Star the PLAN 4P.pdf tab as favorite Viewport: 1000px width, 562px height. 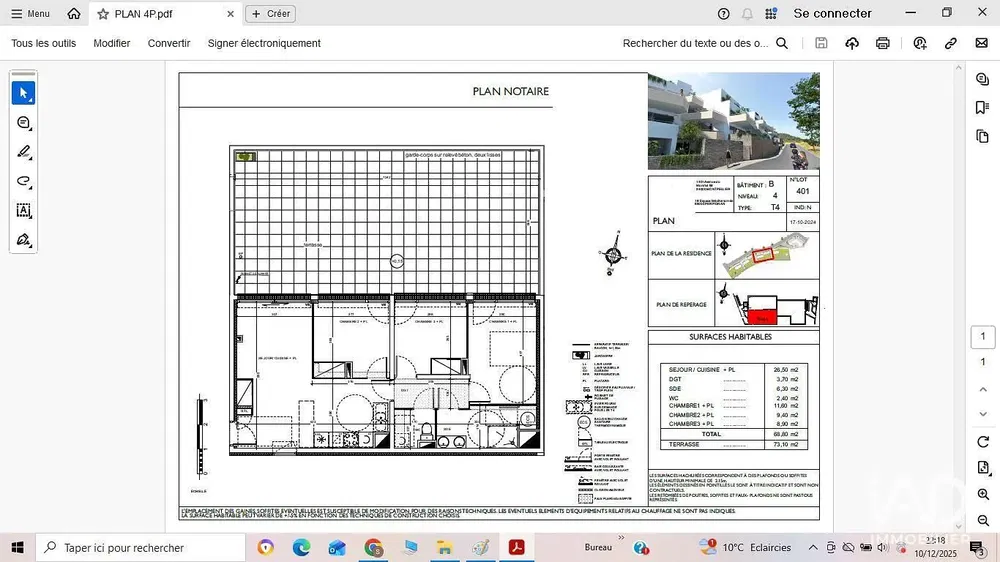[103, 14]
